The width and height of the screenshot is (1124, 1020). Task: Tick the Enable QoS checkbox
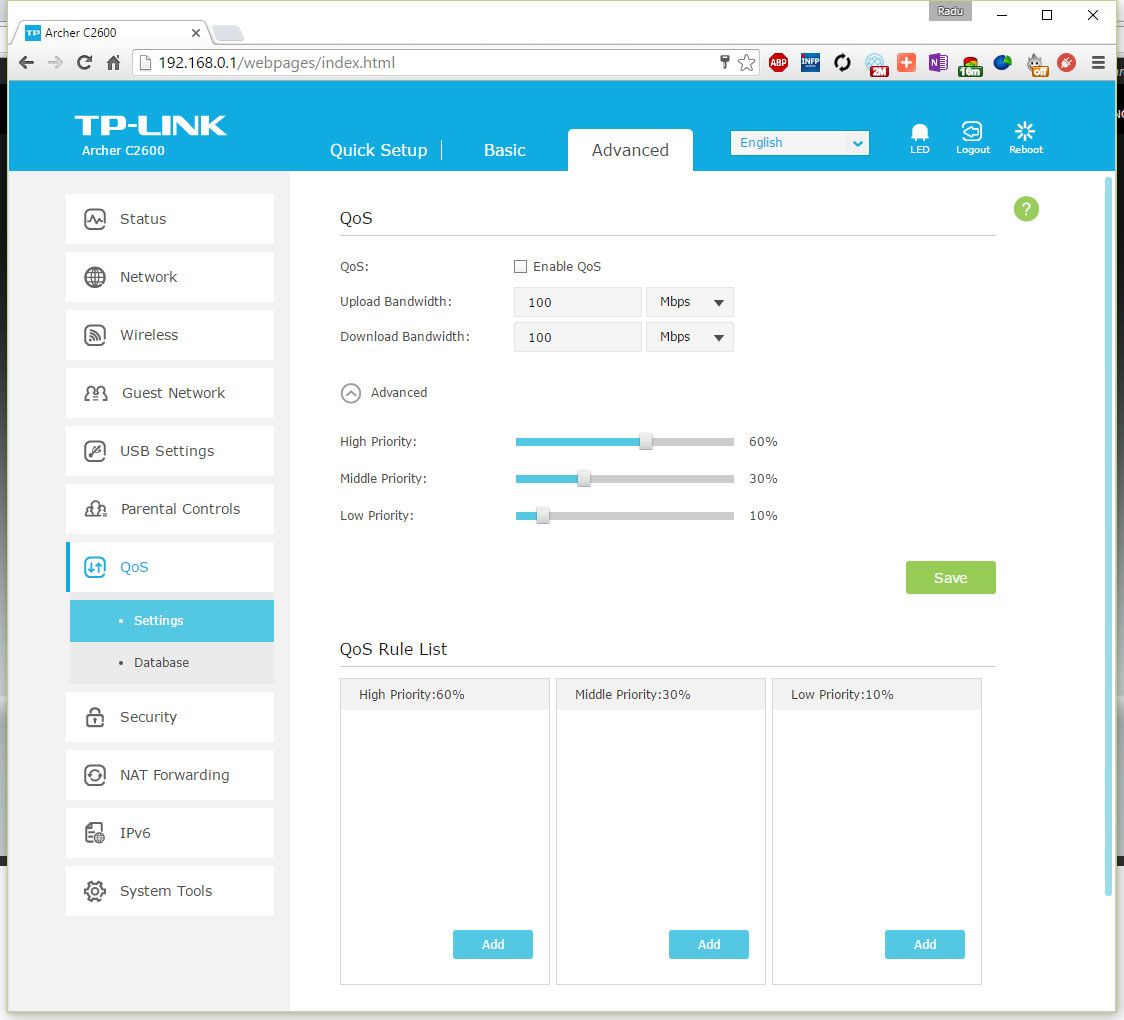click(x=520, y=267)
